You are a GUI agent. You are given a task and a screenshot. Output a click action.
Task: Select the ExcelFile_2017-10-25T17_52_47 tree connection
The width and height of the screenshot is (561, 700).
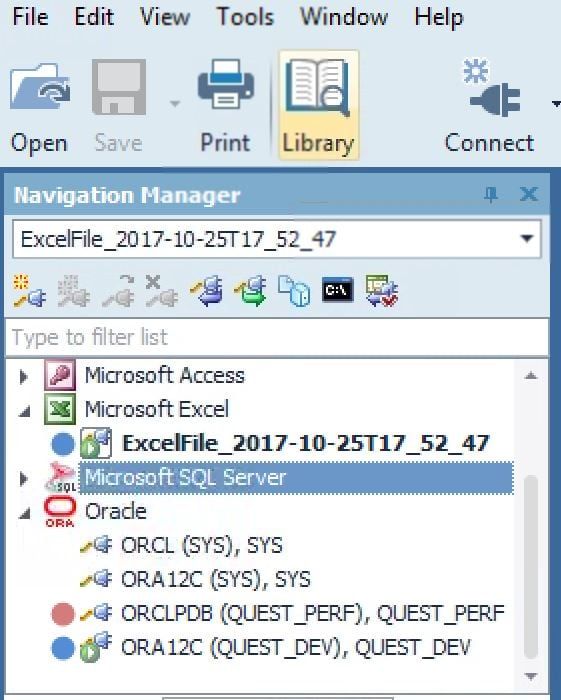[306, 443]
